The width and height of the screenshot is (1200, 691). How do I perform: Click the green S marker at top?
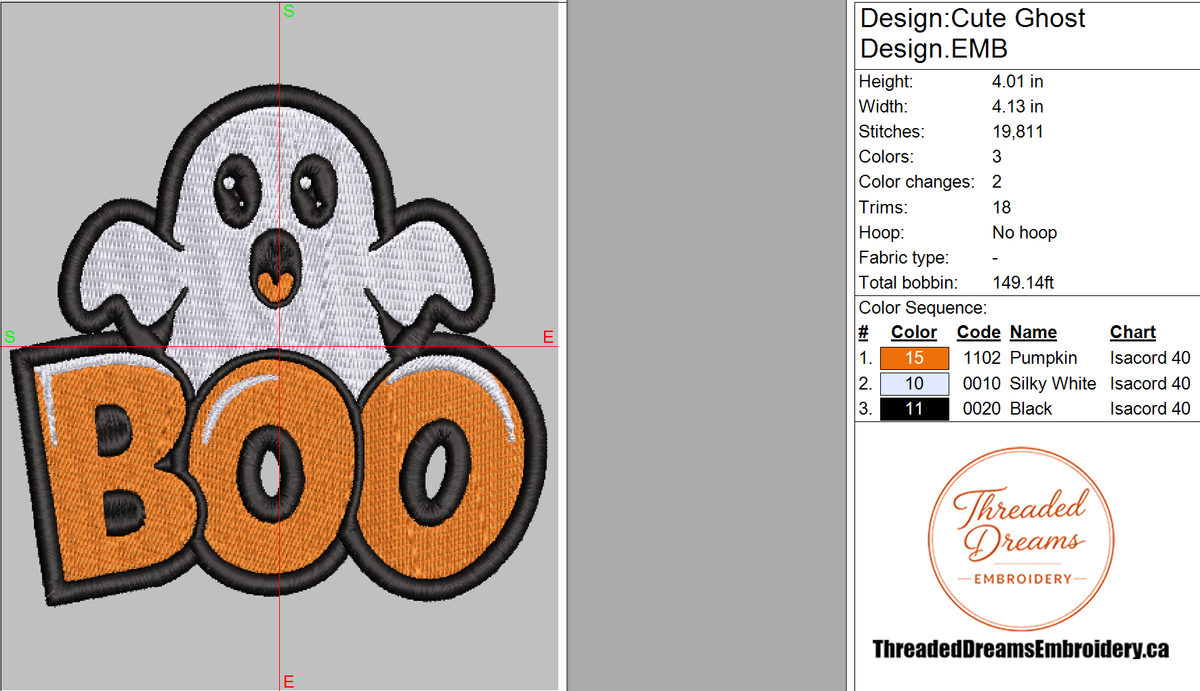289,12
